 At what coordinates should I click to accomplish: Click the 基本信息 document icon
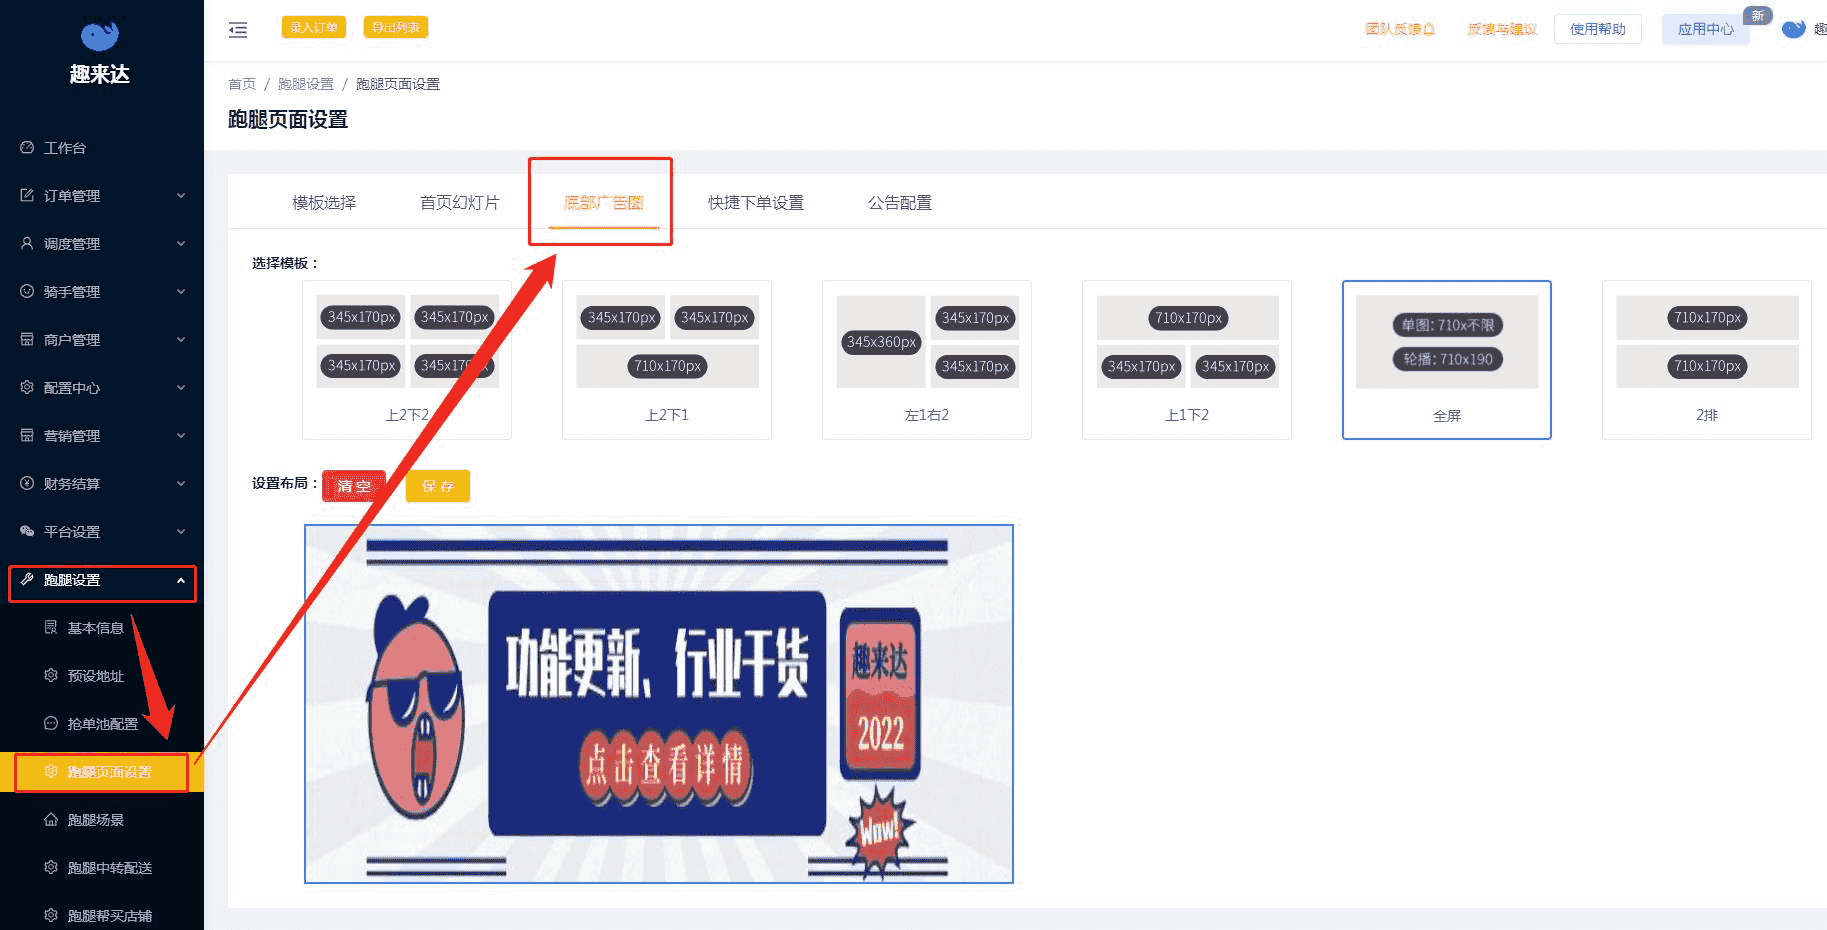tap(51, 627)
